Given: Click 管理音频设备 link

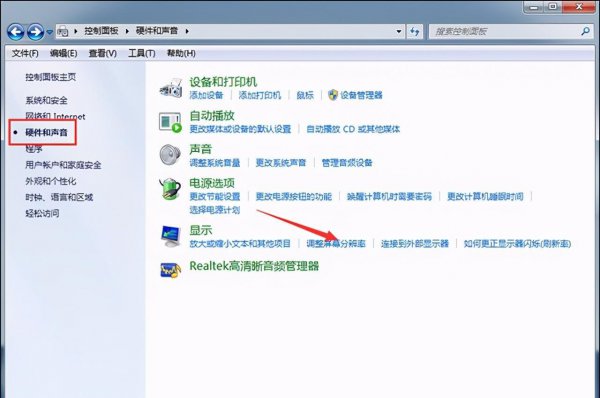Looking at the screenshot, I should [347, 163].
